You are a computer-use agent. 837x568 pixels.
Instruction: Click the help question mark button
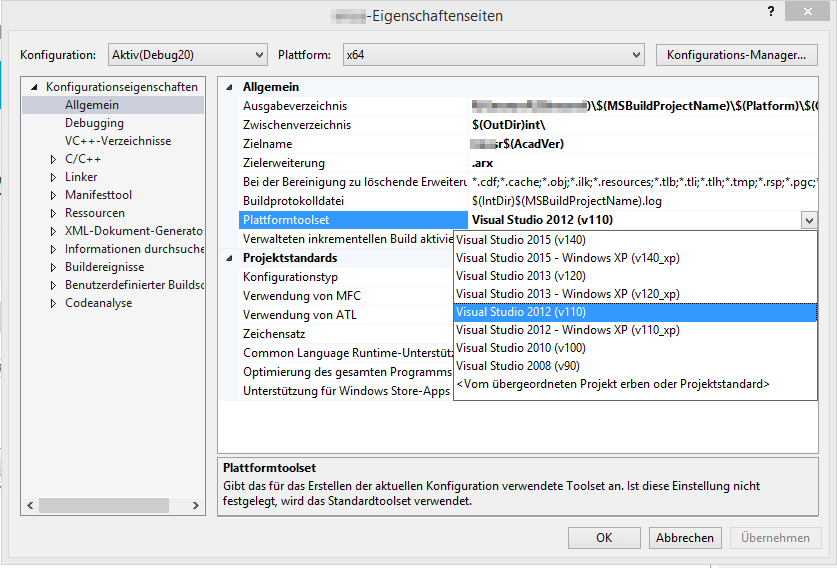click(x=771, y=11)
